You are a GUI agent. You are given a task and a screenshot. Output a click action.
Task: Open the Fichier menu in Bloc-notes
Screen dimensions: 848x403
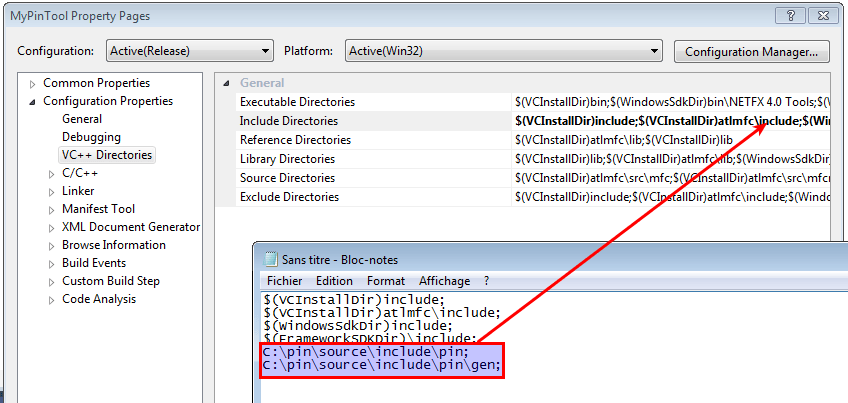284,281
